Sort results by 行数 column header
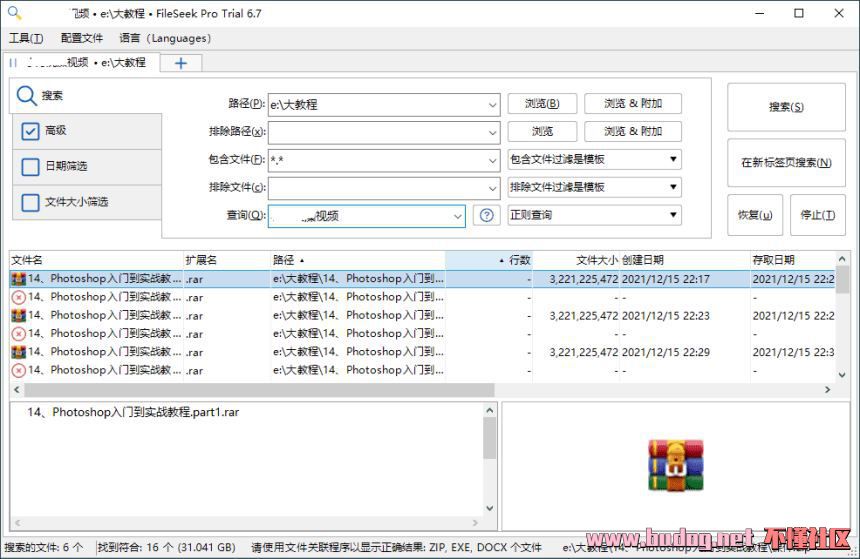This screenshot has width=860, height=559. pyautogui.click(x=489, y=260)
